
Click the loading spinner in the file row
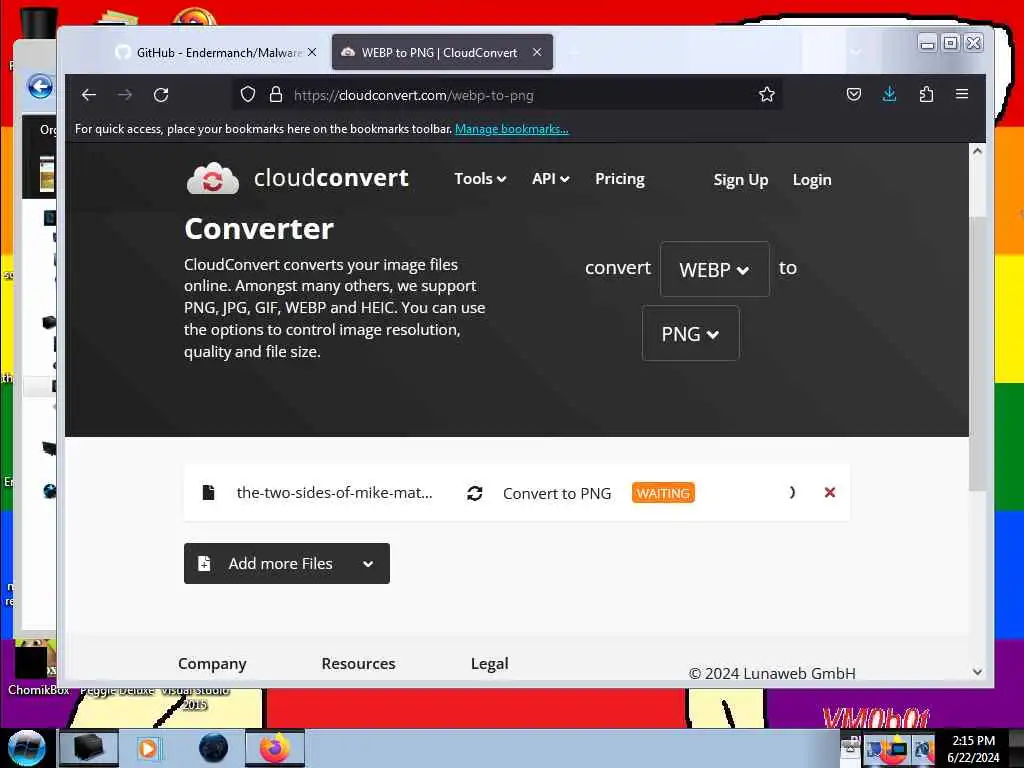[x=792, y=492]
